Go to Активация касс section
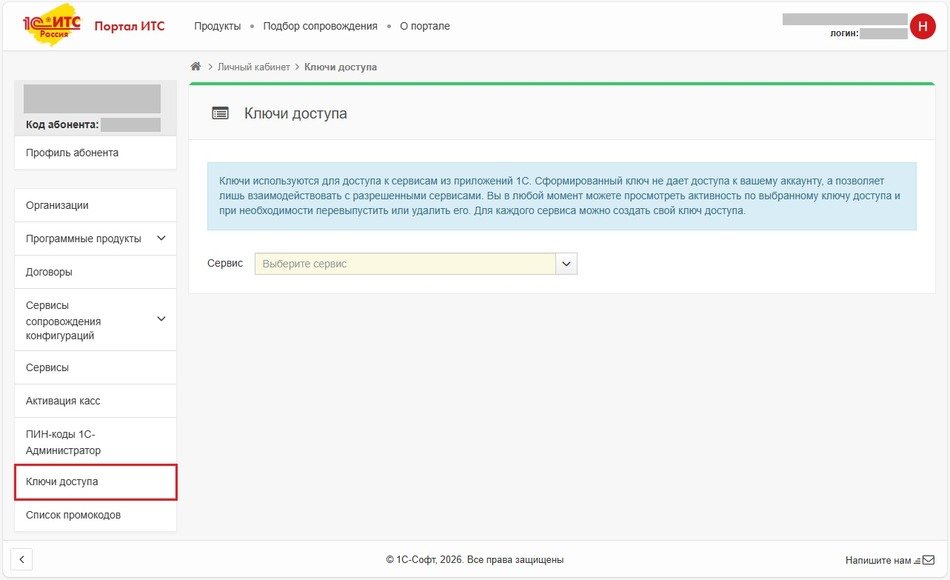This screenshot has width=950, height=580. pyautogui.click(x=63, y=401)
